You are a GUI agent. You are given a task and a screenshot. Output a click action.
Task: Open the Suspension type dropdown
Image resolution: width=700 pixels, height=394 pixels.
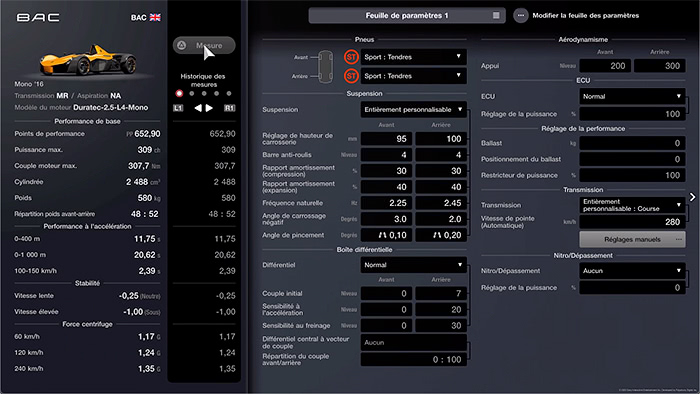[x=413, y=110]
